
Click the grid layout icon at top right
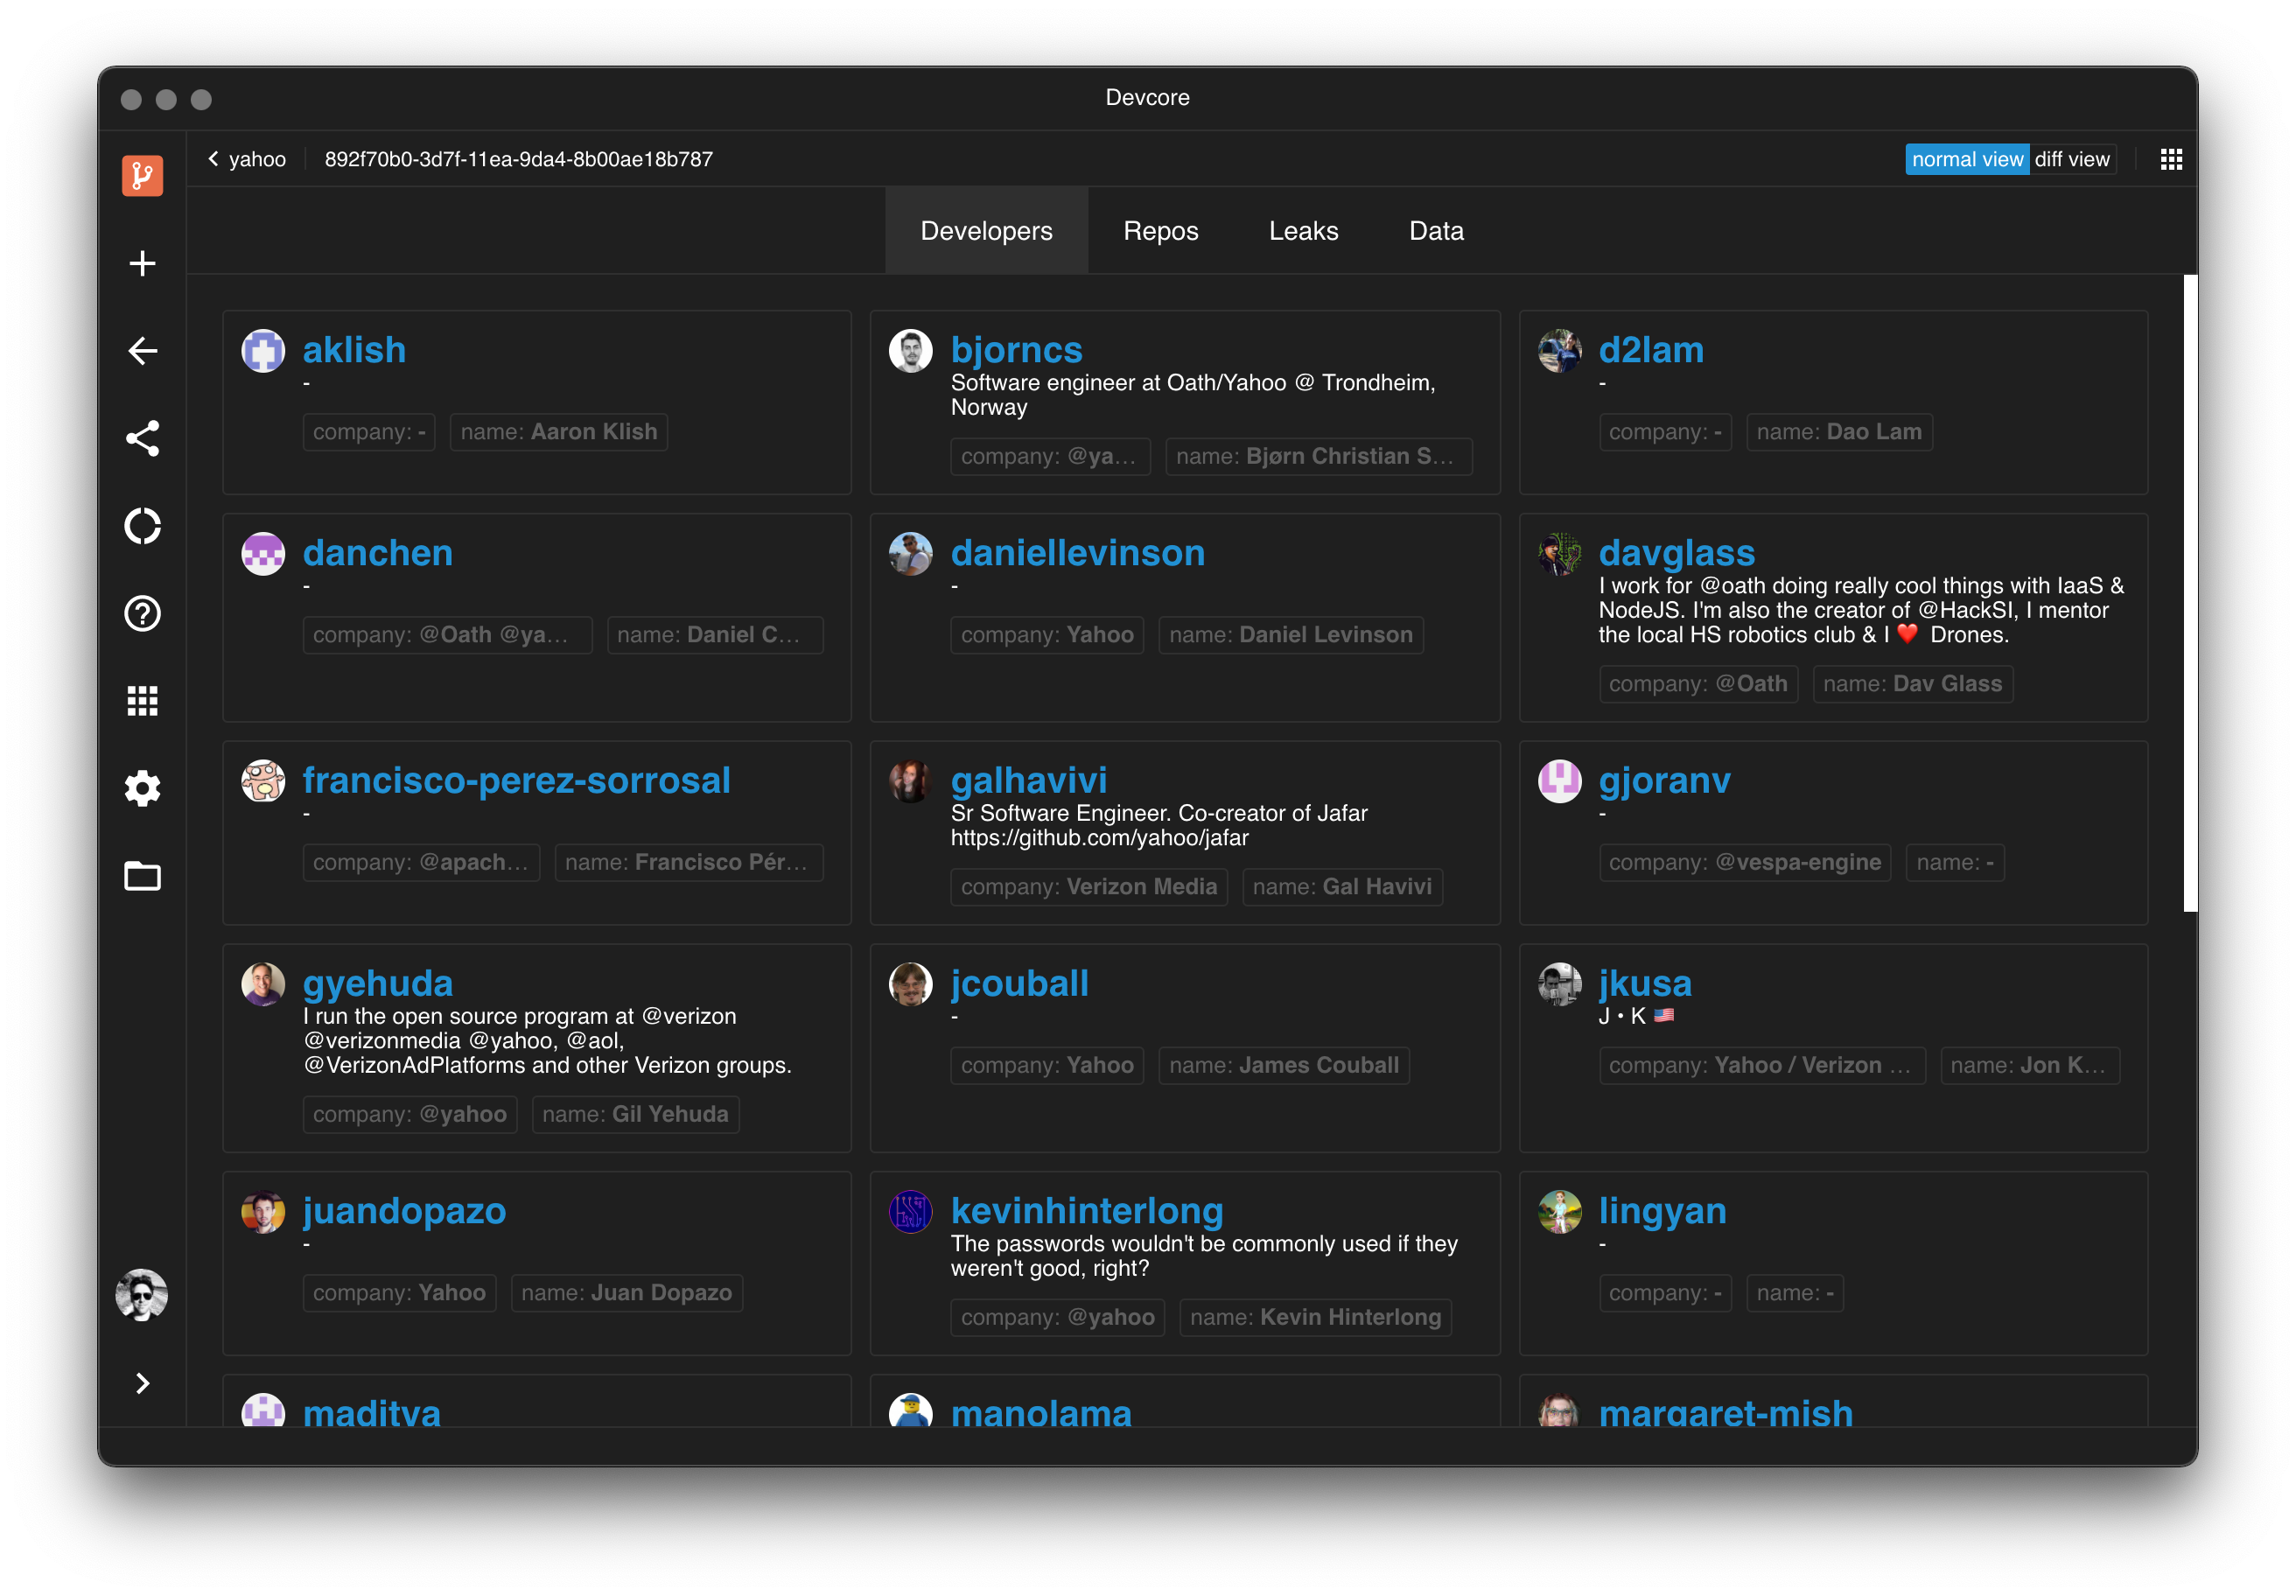pos(2170,159)
